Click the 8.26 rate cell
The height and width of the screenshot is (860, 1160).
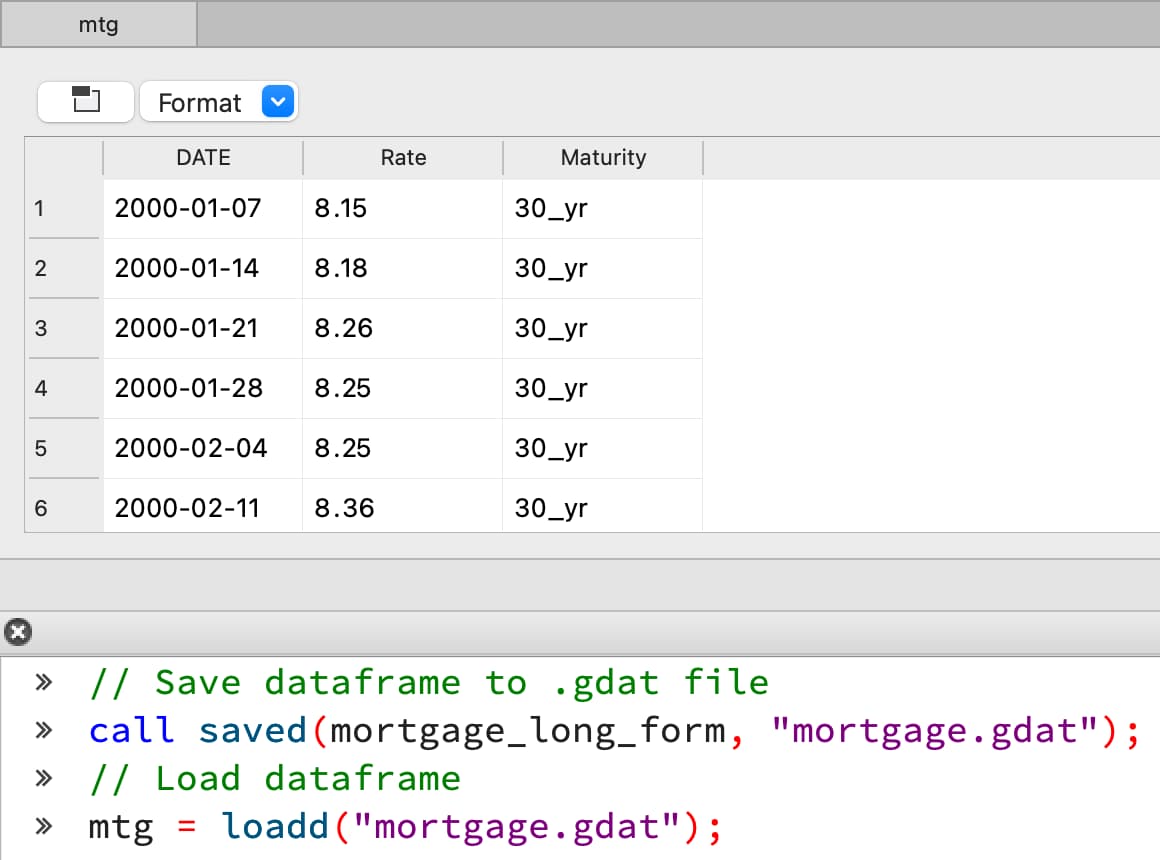pyautogui.click(x=343, y=329)
